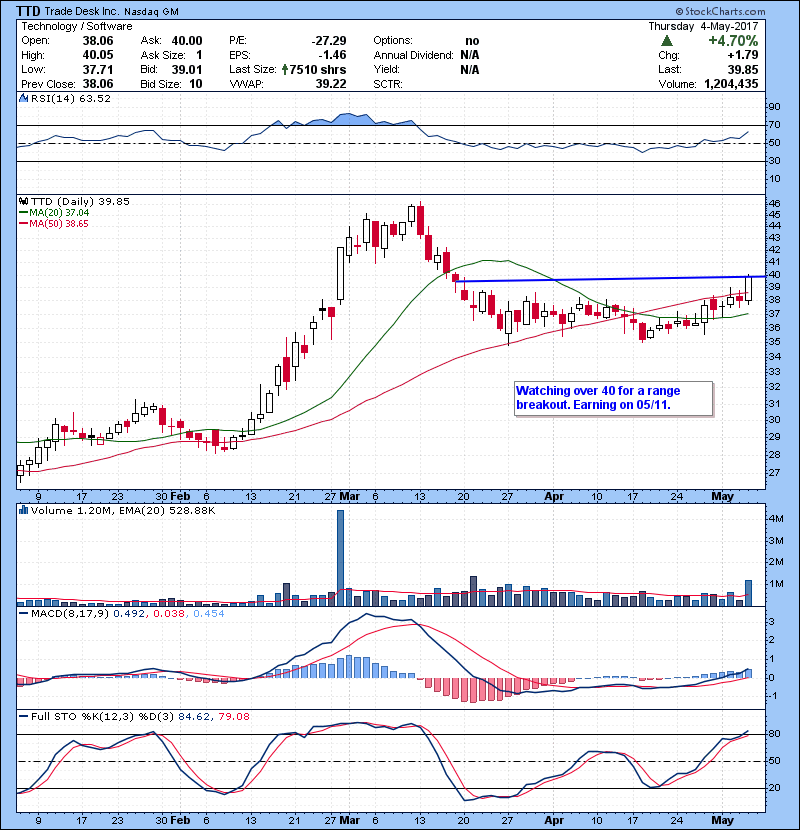Viewport: 800px width, 830px height.
Task: Click the TTD ticker symbol in the header
Action: tap(29, 11)
